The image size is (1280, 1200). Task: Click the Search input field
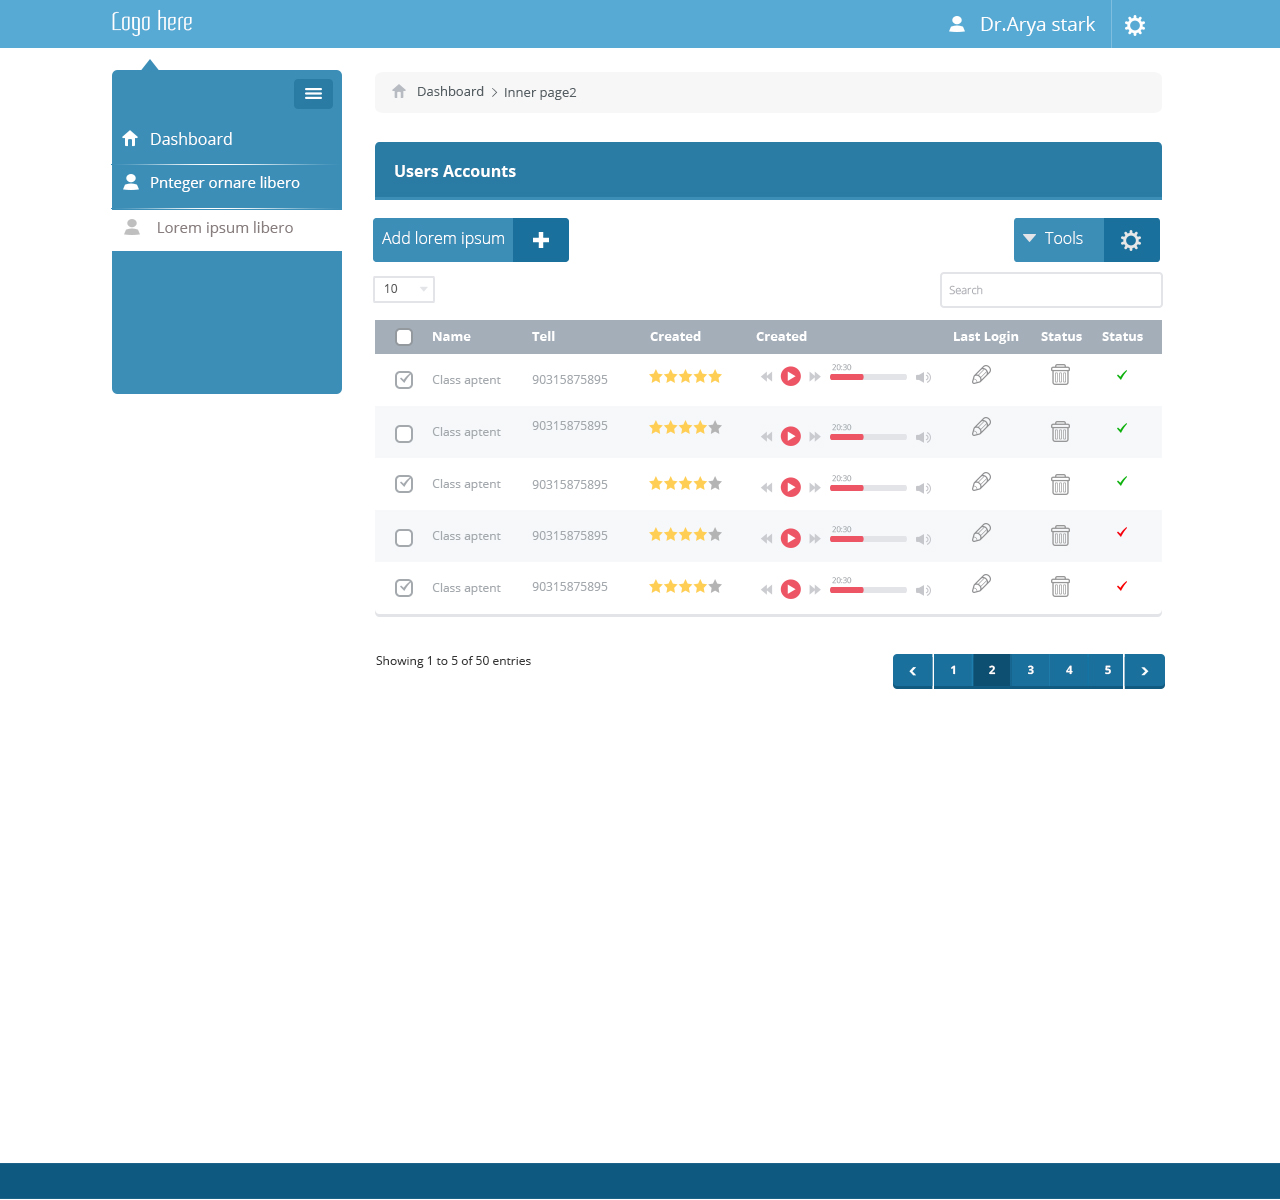[x=1051, y=290]
